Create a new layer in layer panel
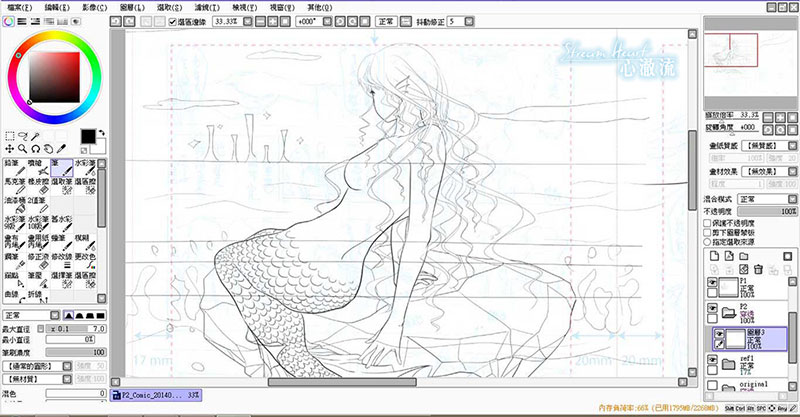800x417 pixels. (x=714, y=256)
